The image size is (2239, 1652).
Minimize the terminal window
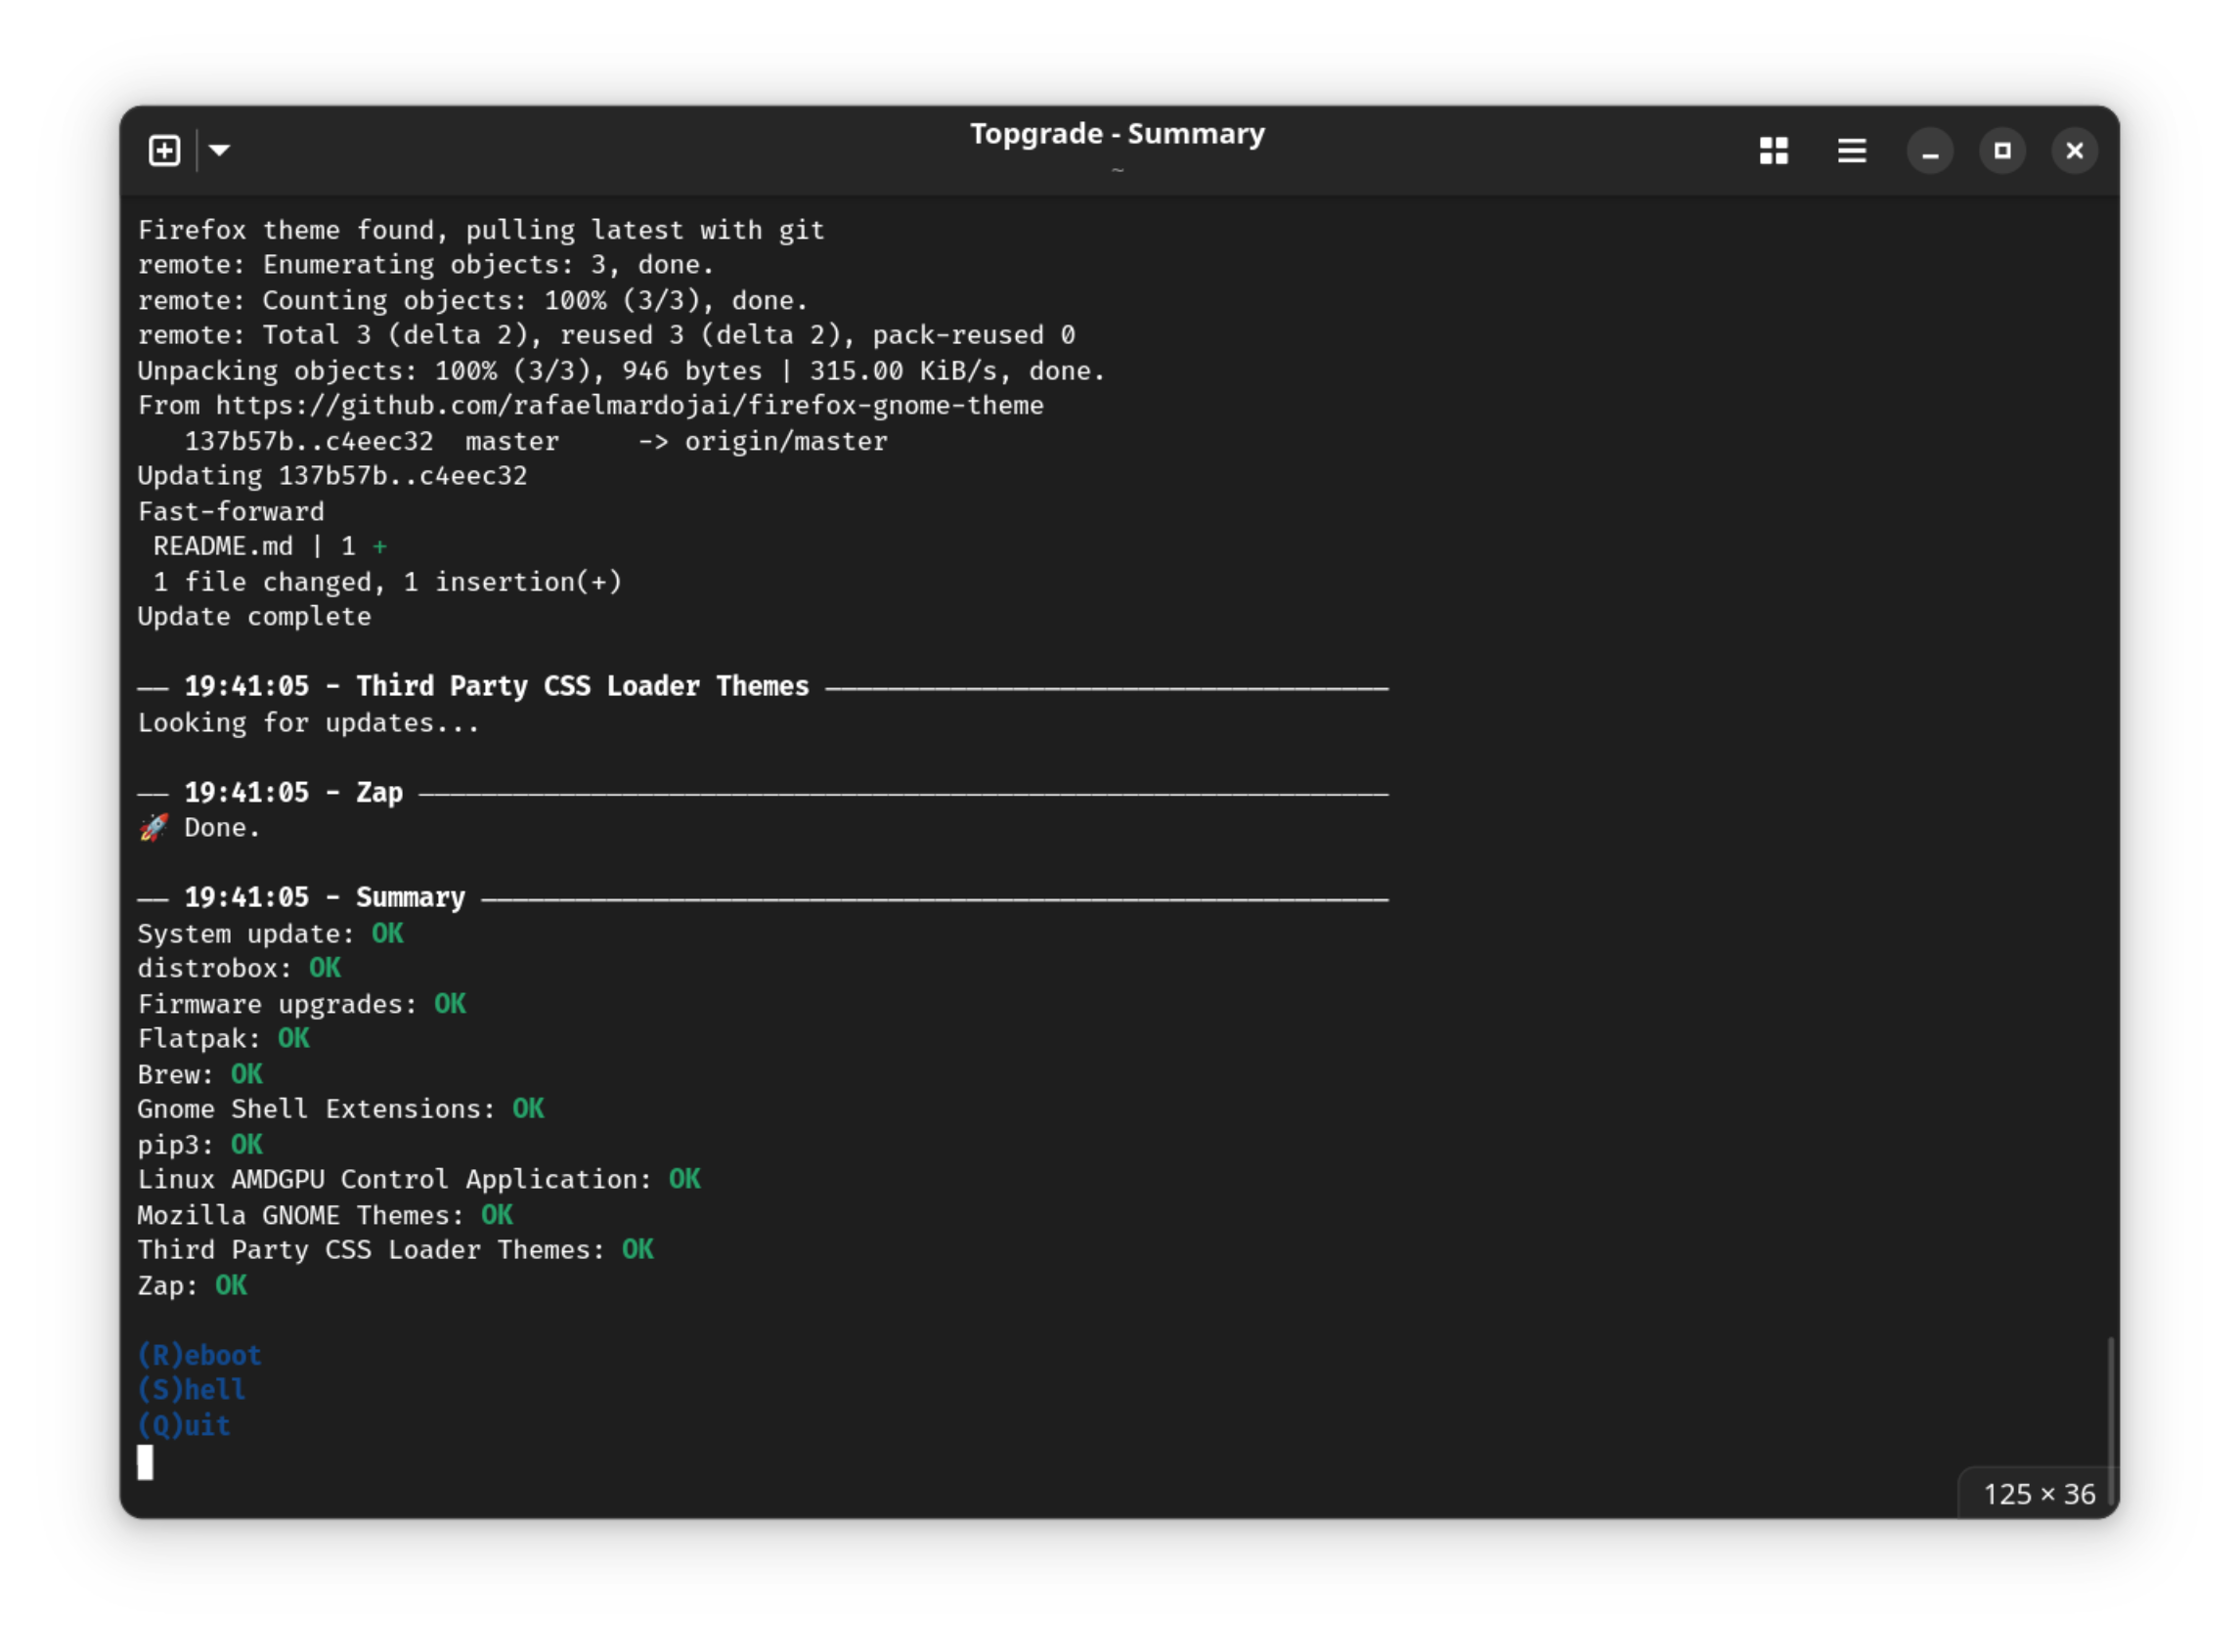coord(1929,151)
